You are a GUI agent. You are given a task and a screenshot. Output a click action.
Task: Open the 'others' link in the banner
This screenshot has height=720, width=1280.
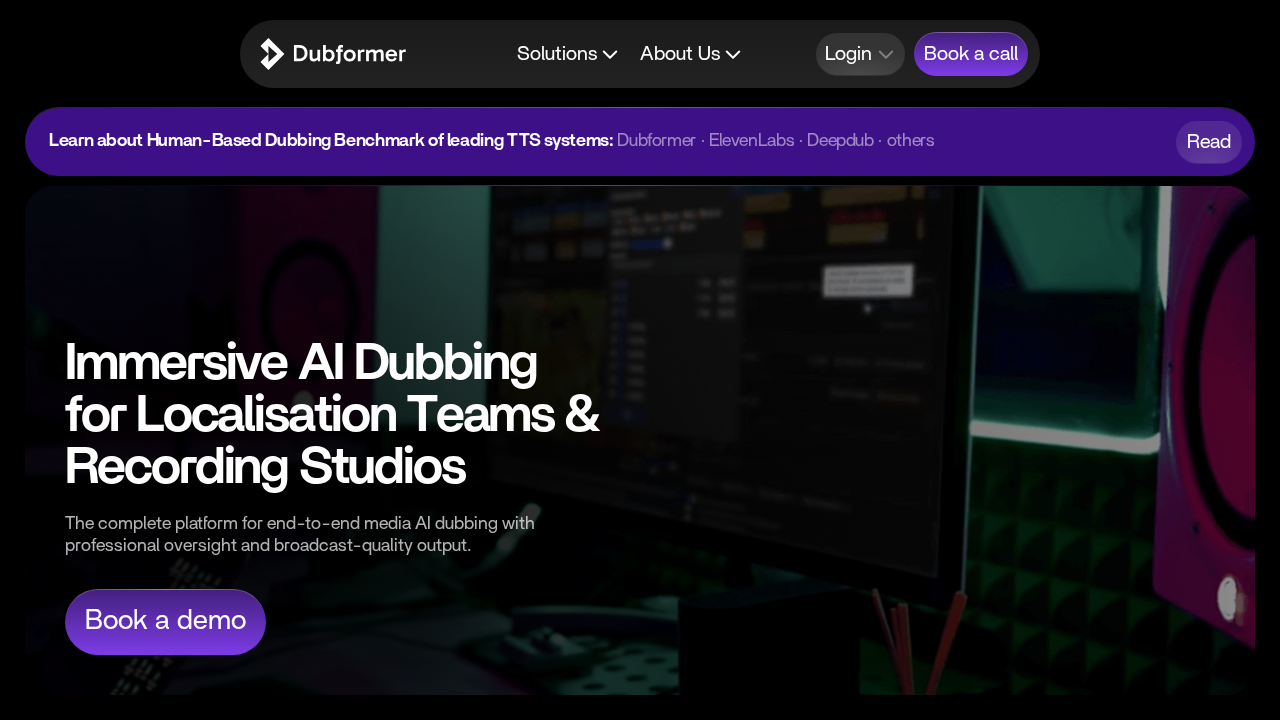[x=910, y=140]
